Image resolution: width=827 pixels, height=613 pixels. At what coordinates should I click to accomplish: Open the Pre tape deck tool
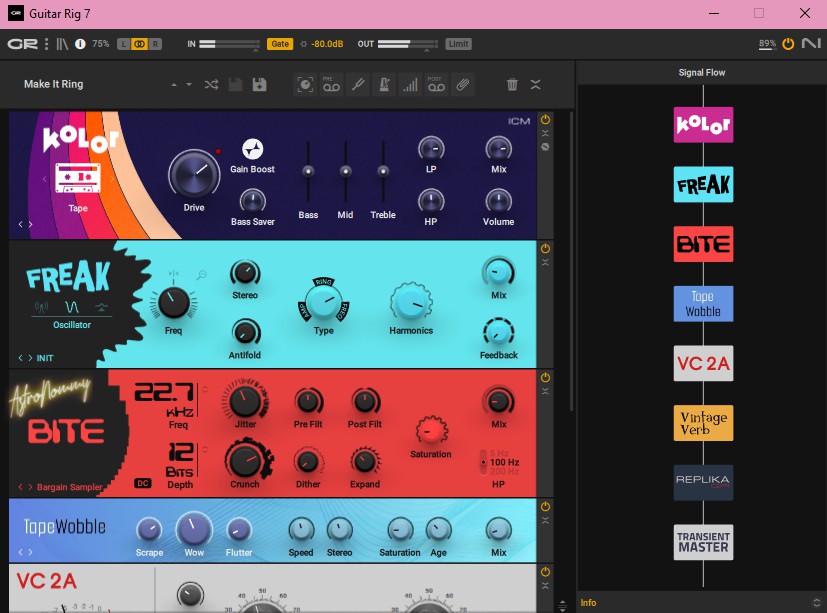(x=331, y=84)
